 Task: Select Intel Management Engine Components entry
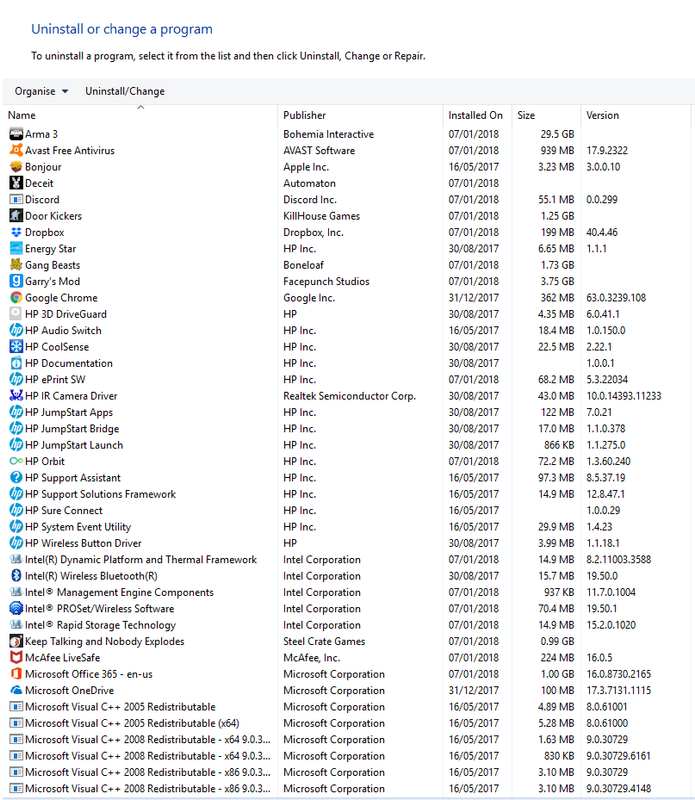[x=347, y=592]
